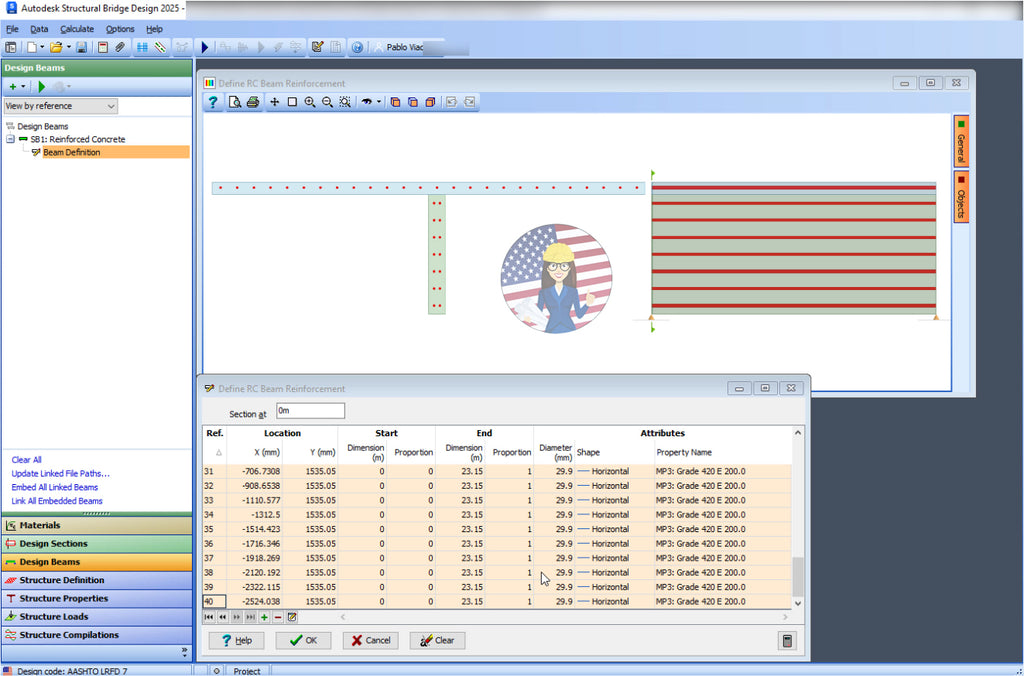Delete a row with the red minus icon
1024x676 pixels.
pos(277,617)
